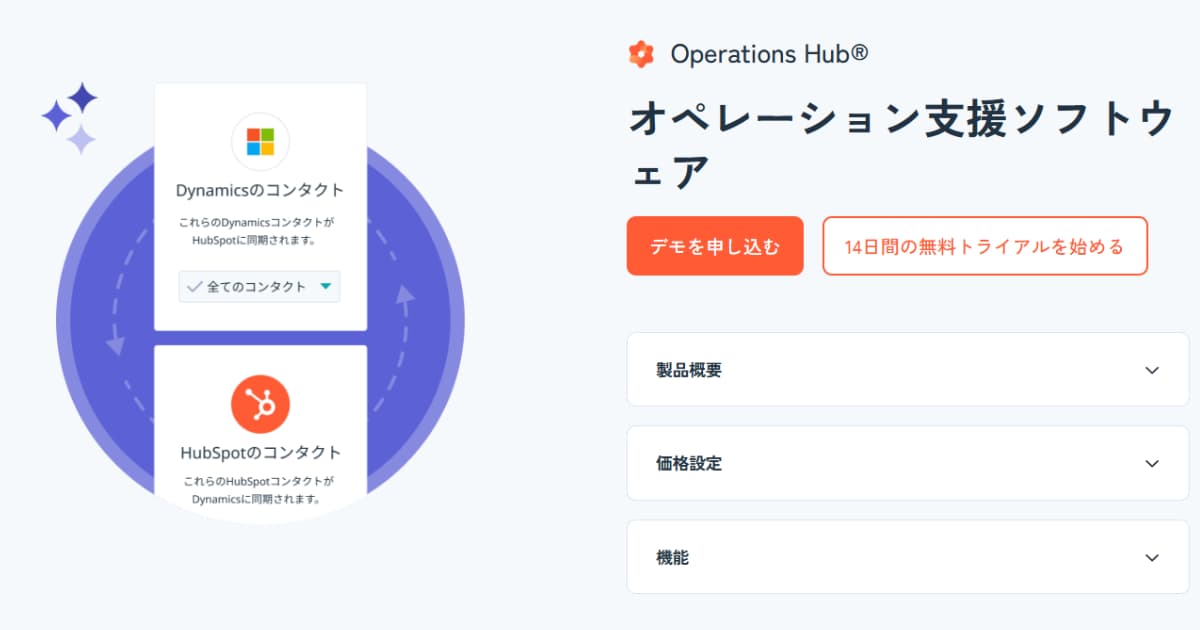The width and height of the screenshot is (1200, 630).
Task: Open the 全てのコンタクト dropdown
Action: [x=259, y=287]
